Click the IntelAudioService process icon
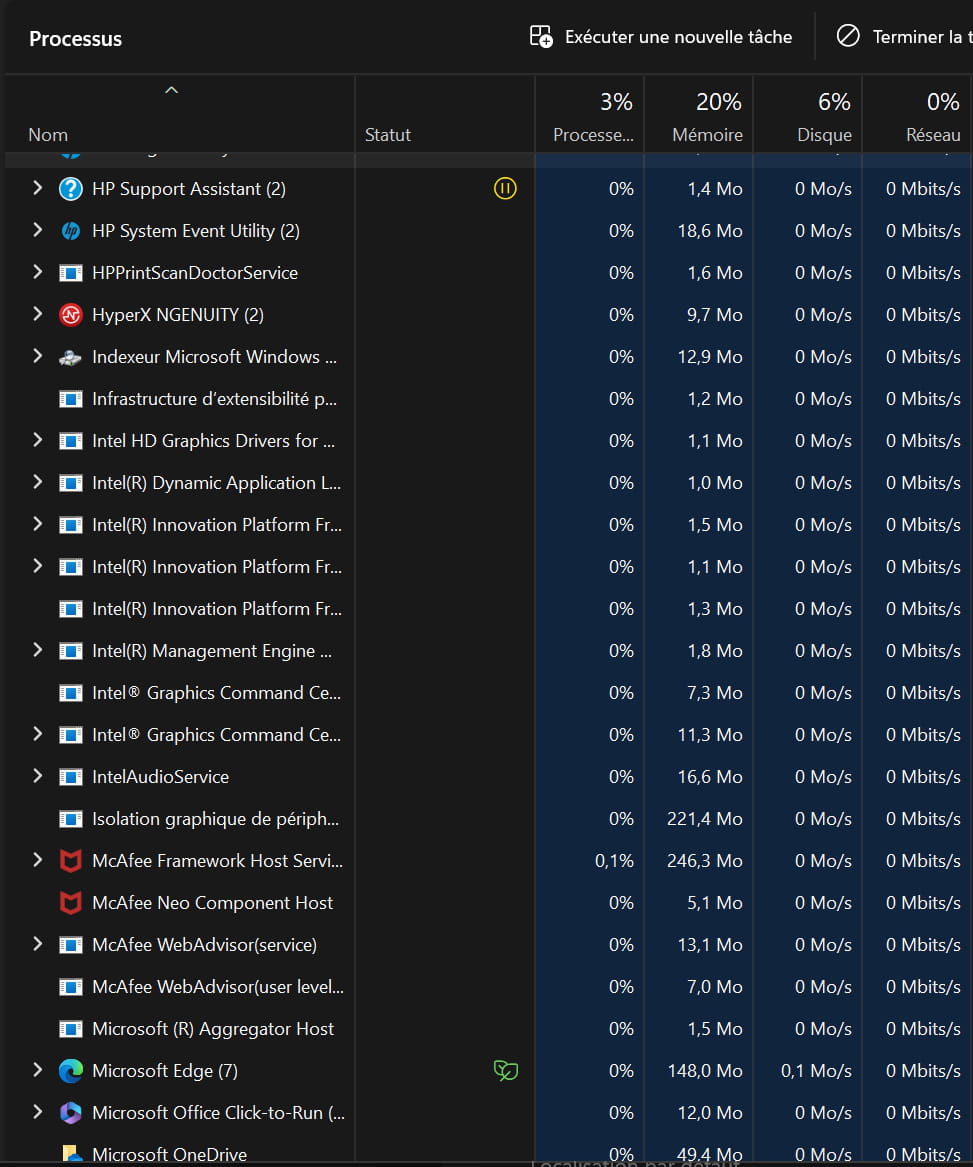The width and height of the screenshot is (973, 1167). coord(71,777)
